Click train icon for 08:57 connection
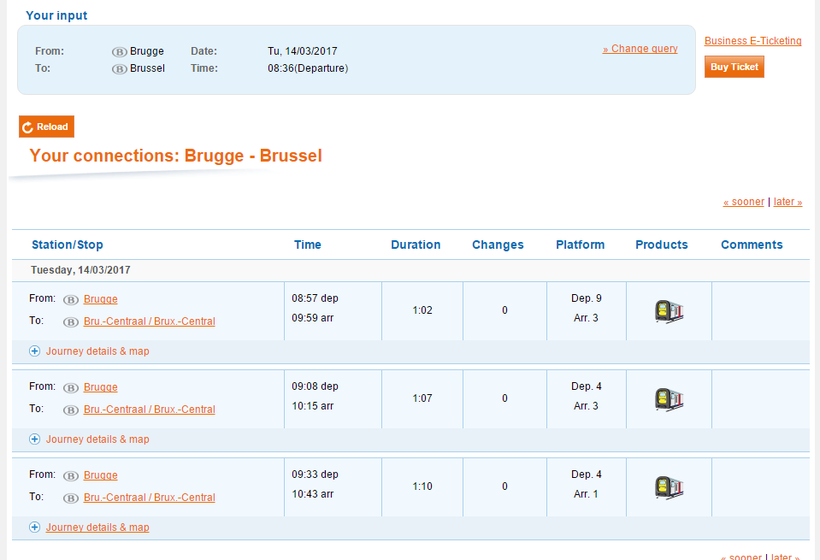The width and height of the screenshot is (820, 560). [668, 311]
